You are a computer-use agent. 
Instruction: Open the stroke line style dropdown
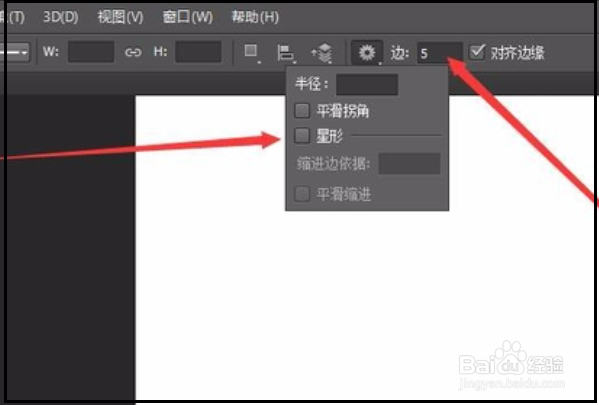click(x=15, y=52)
